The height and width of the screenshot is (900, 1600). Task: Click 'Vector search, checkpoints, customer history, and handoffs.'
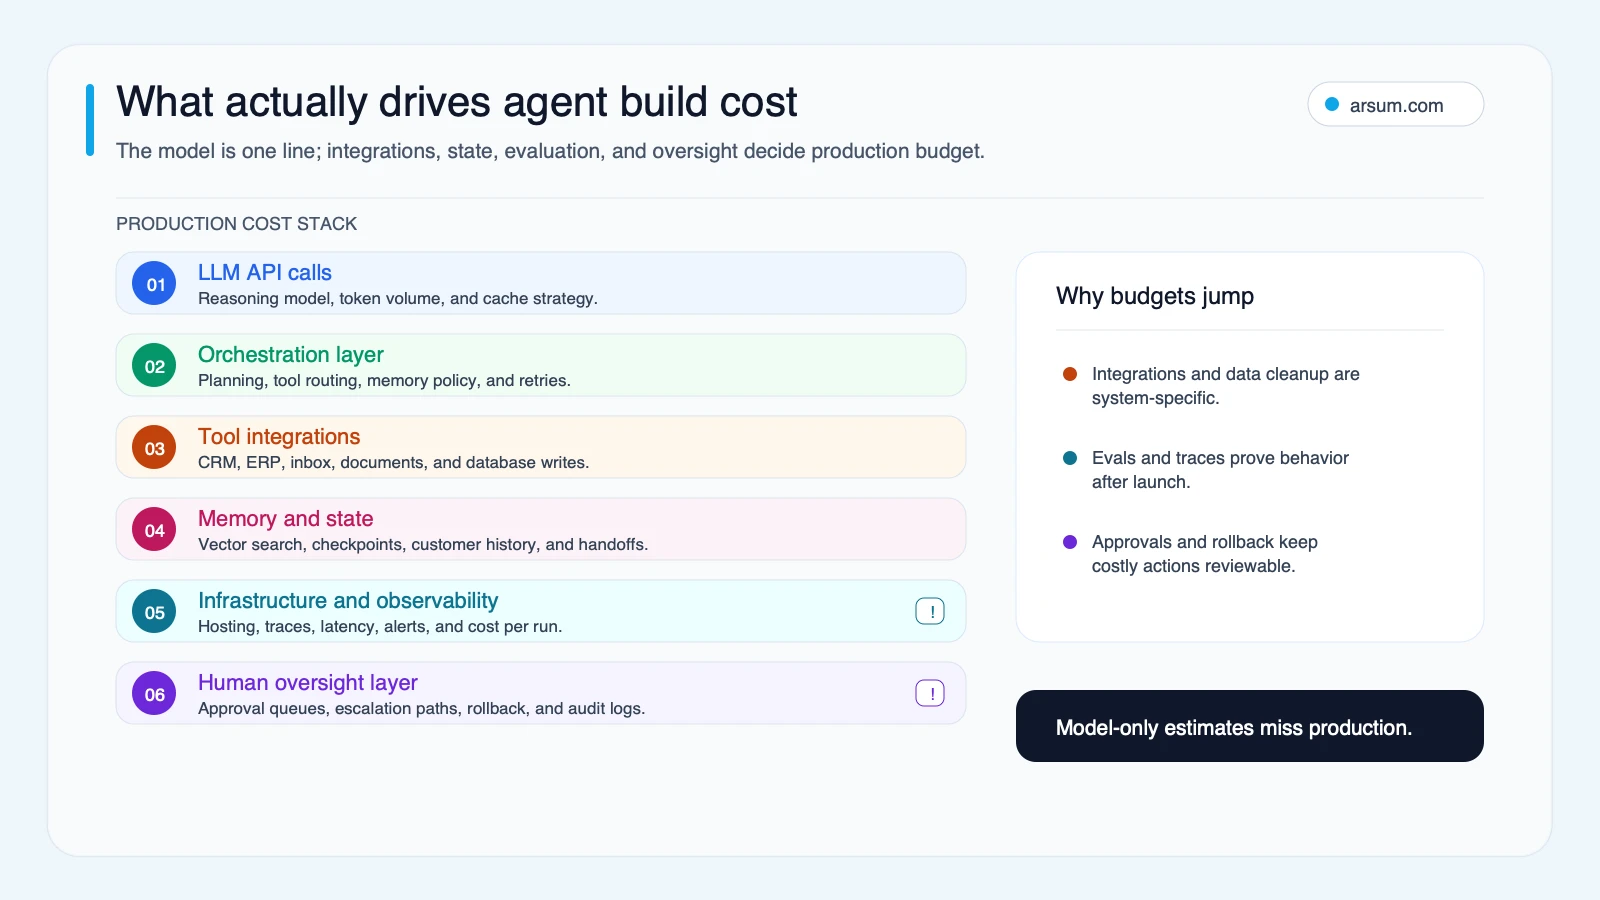tap(423, 544)
